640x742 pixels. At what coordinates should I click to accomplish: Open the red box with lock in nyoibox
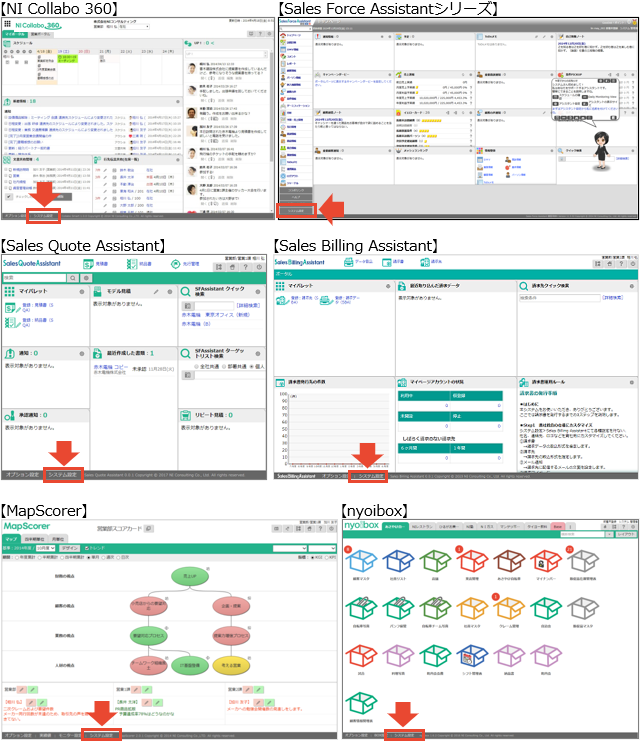pos(546,561)
